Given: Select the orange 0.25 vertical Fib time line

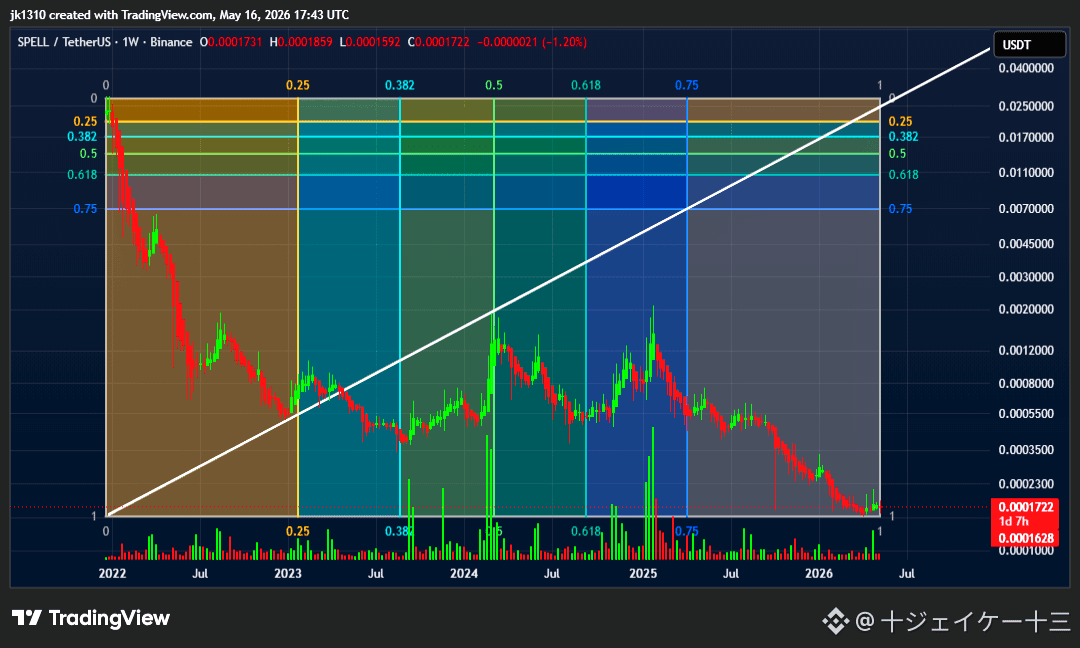Looking at the screenshot, I should pyautogui.click(x=298, y=307).
